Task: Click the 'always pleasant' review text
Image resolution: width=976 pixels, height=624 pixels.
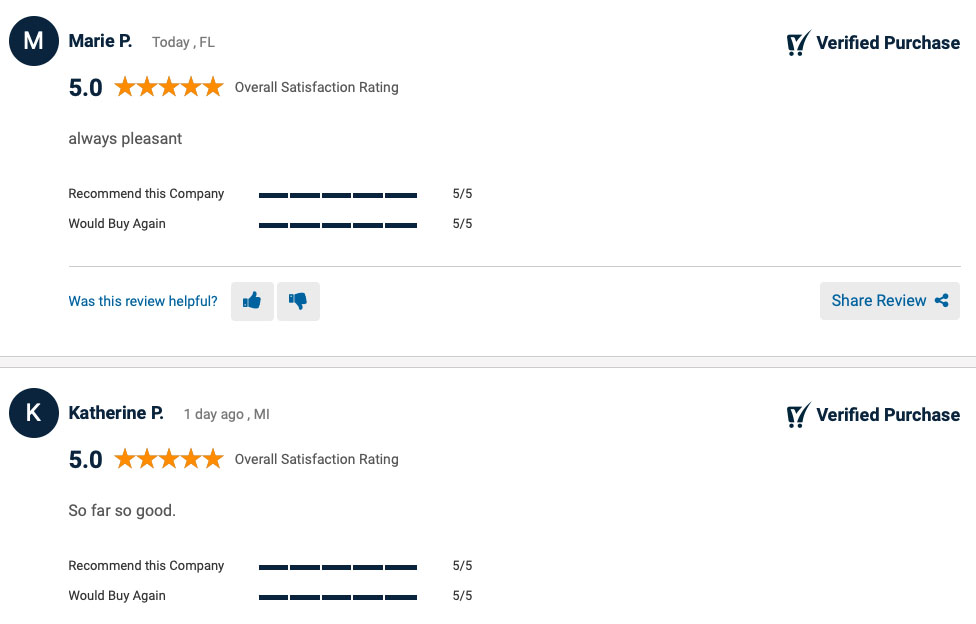Action: [x=125, y=139]
